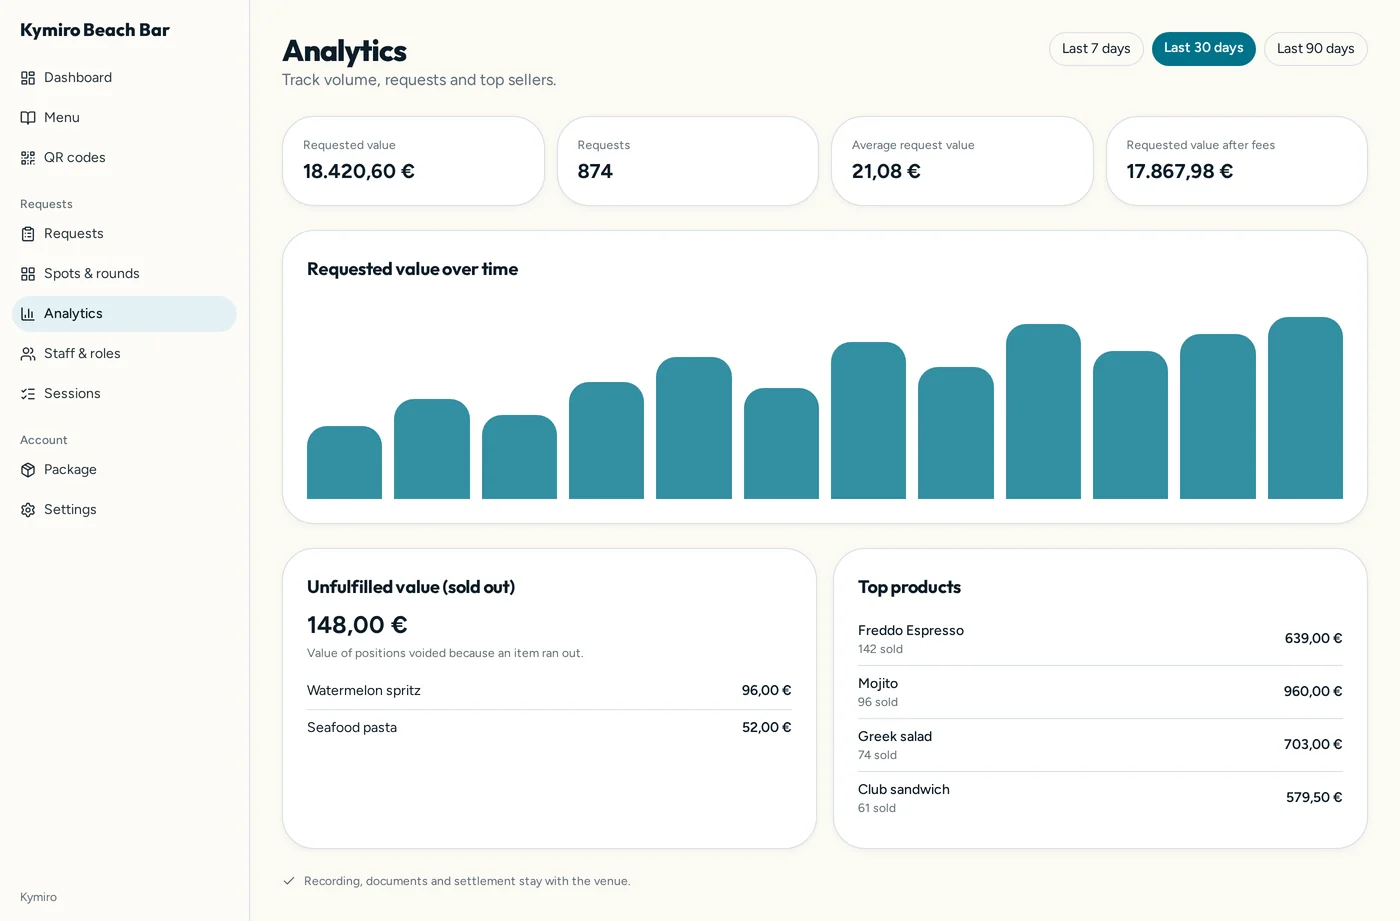
Task: Click the Seafood pasta row
Action: click(549, 728)
